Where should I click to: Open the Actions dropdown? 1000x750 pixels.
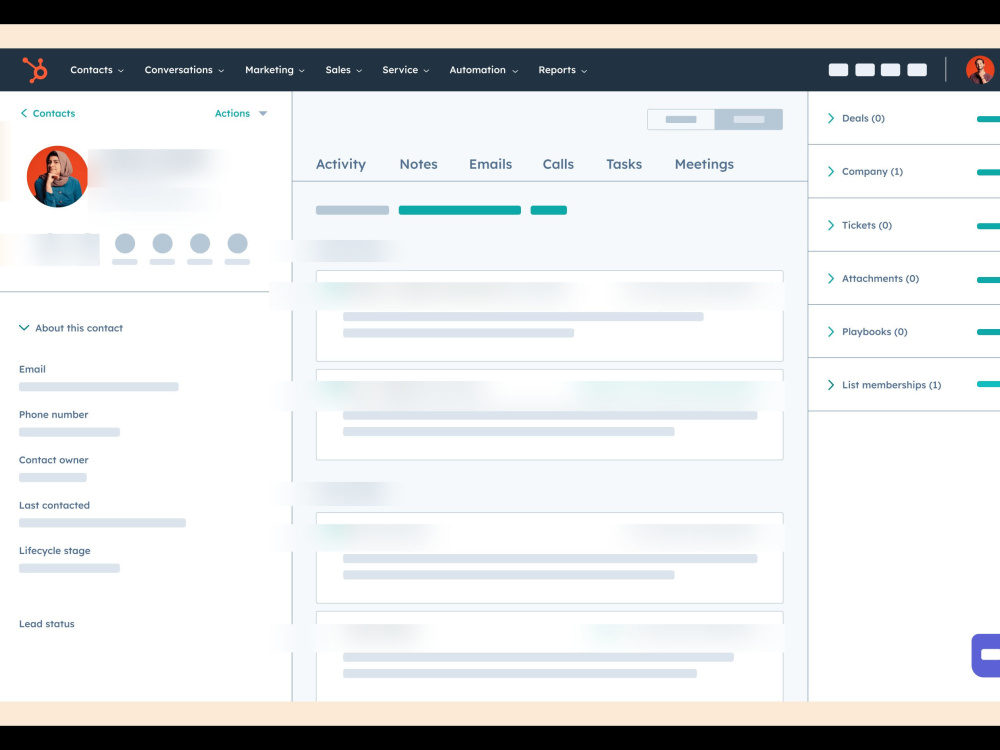(240, 114)
